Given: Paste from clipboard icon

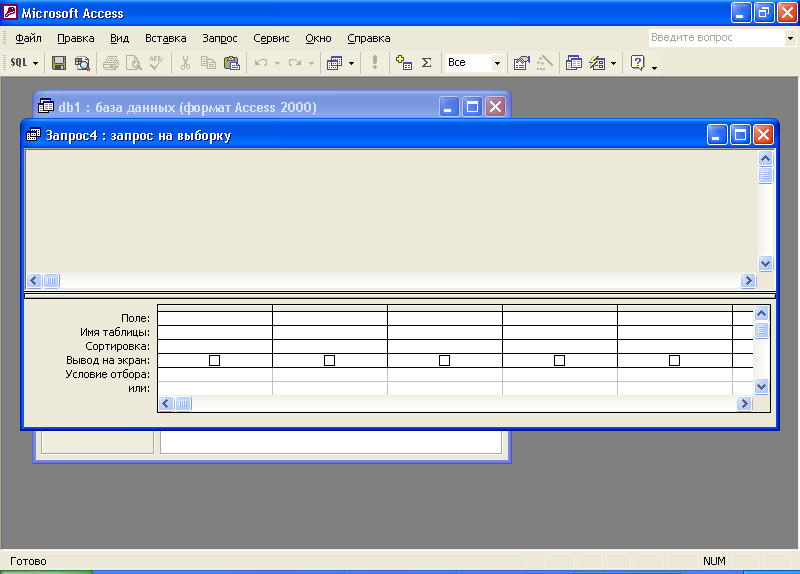Looking at the screenshot, I should click(232, 63).
